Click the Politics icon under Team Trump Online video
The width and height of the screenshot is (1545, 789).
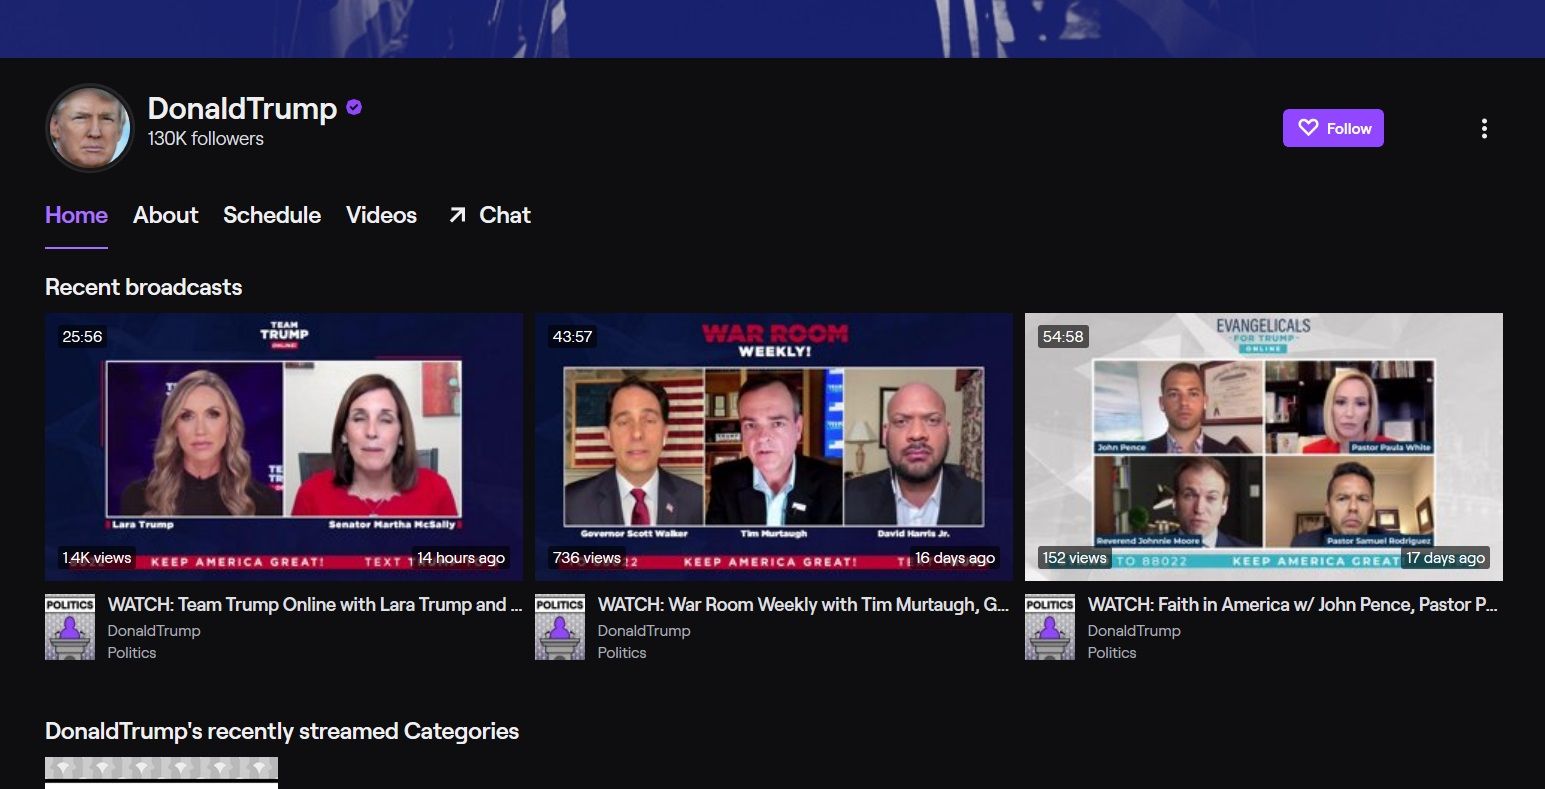70,627
